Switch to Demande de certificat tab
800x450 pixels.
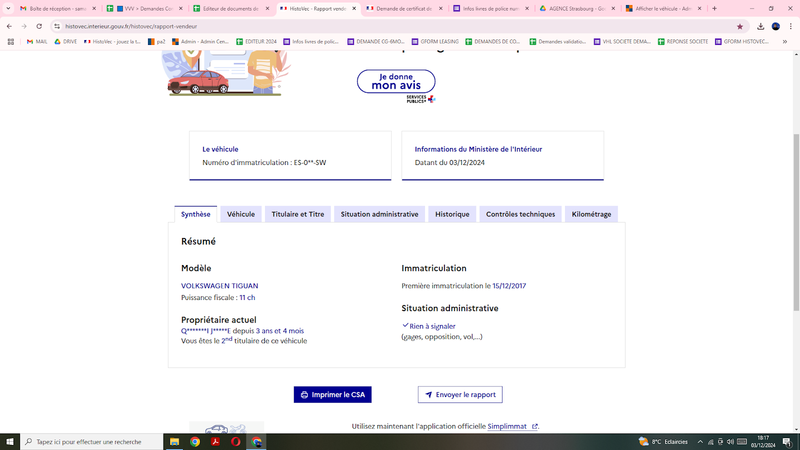point(405,9)
